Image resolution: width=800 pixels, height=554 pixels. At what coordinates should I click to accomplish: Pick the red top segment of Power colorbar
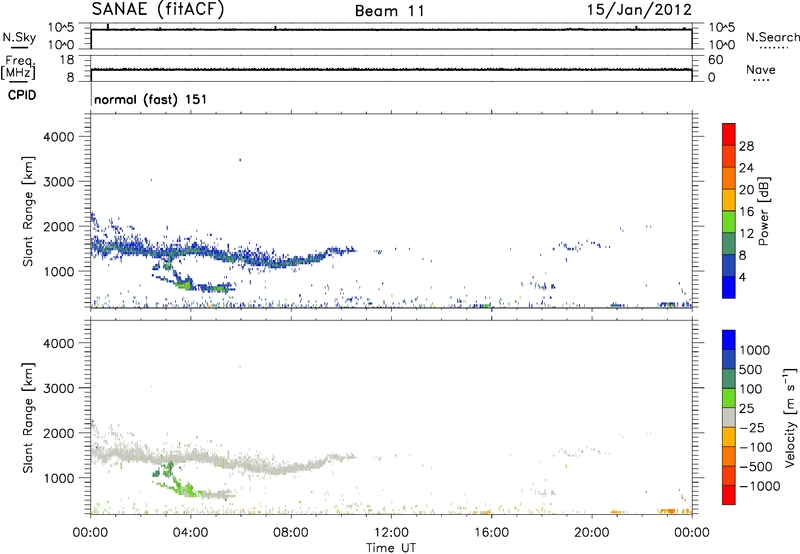point(729,134)
